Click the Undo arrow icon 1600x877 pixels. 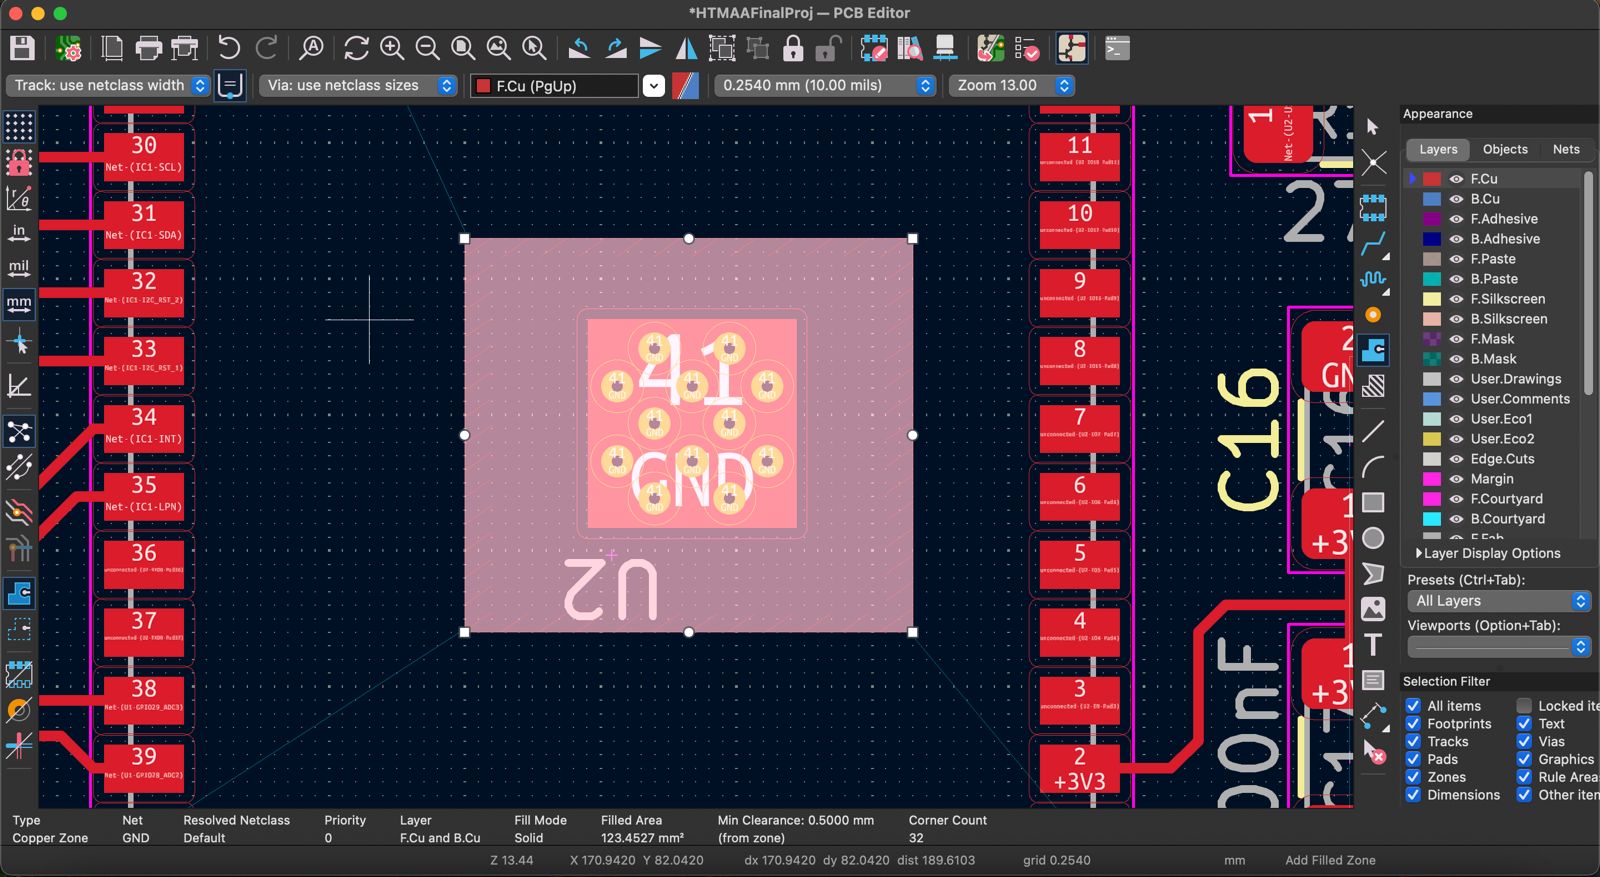[229, 48]
